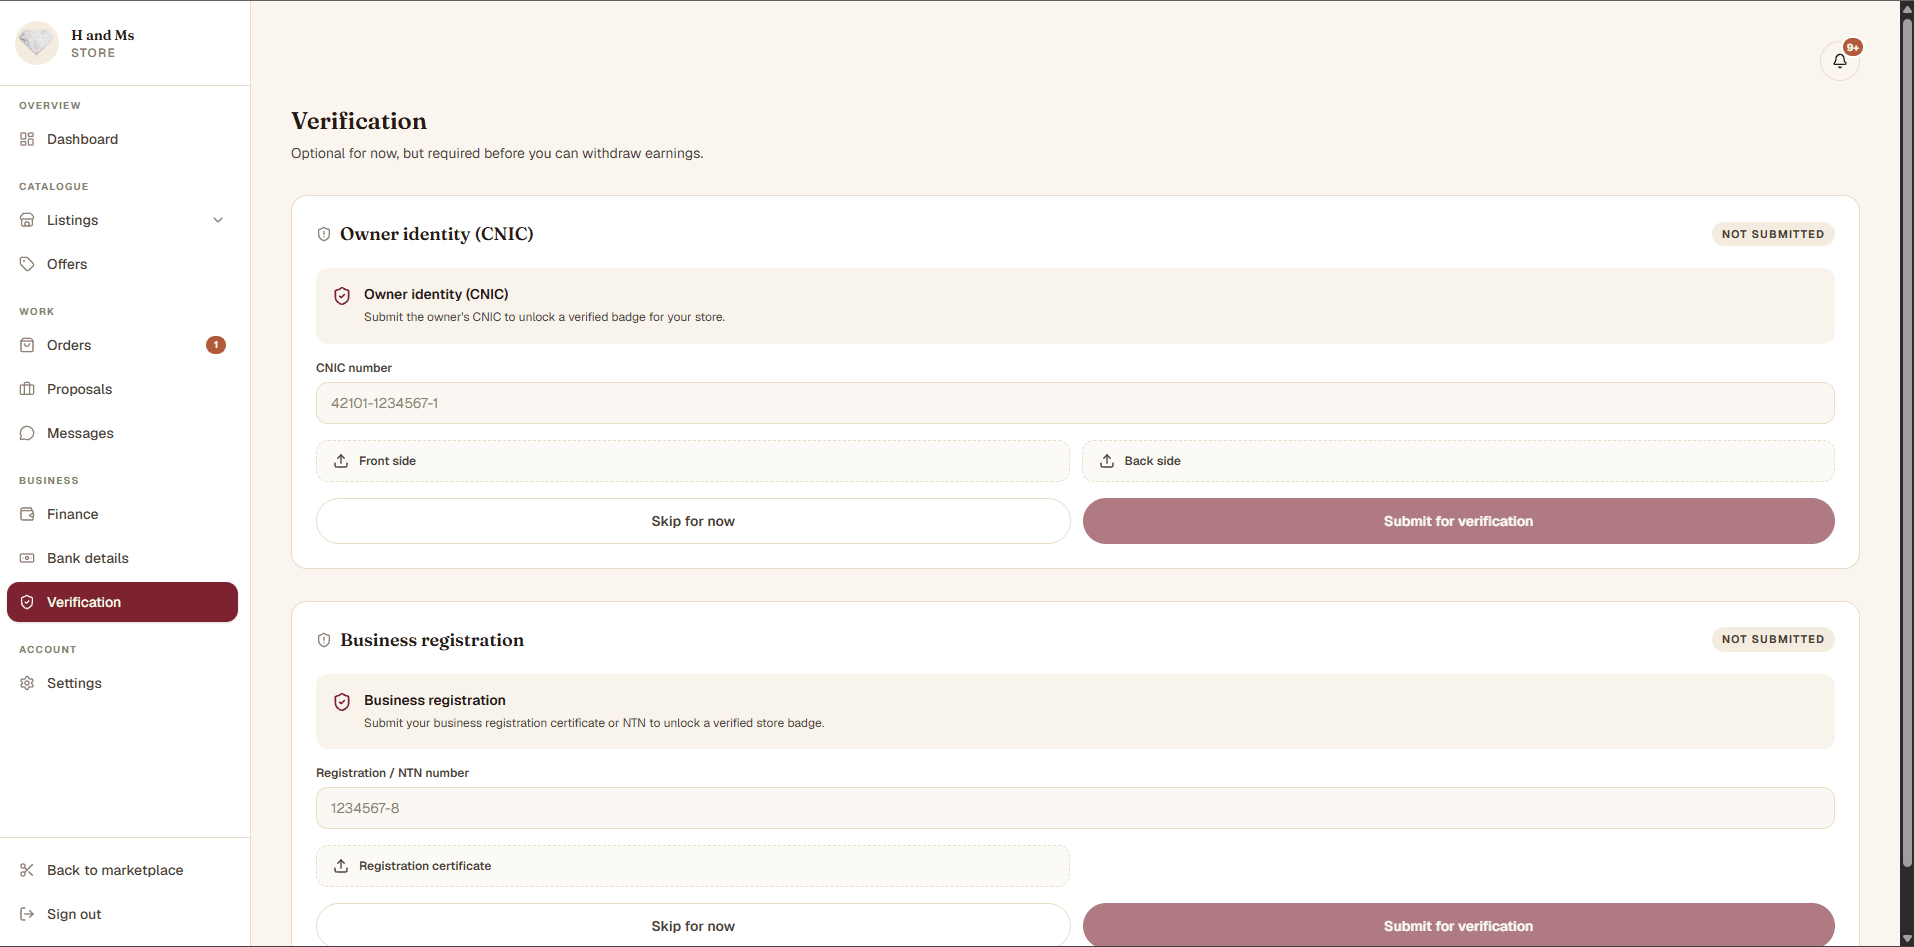The image size is (1914, 947).
Task: Click the 'CNIC number' field label
Action: 354,368
